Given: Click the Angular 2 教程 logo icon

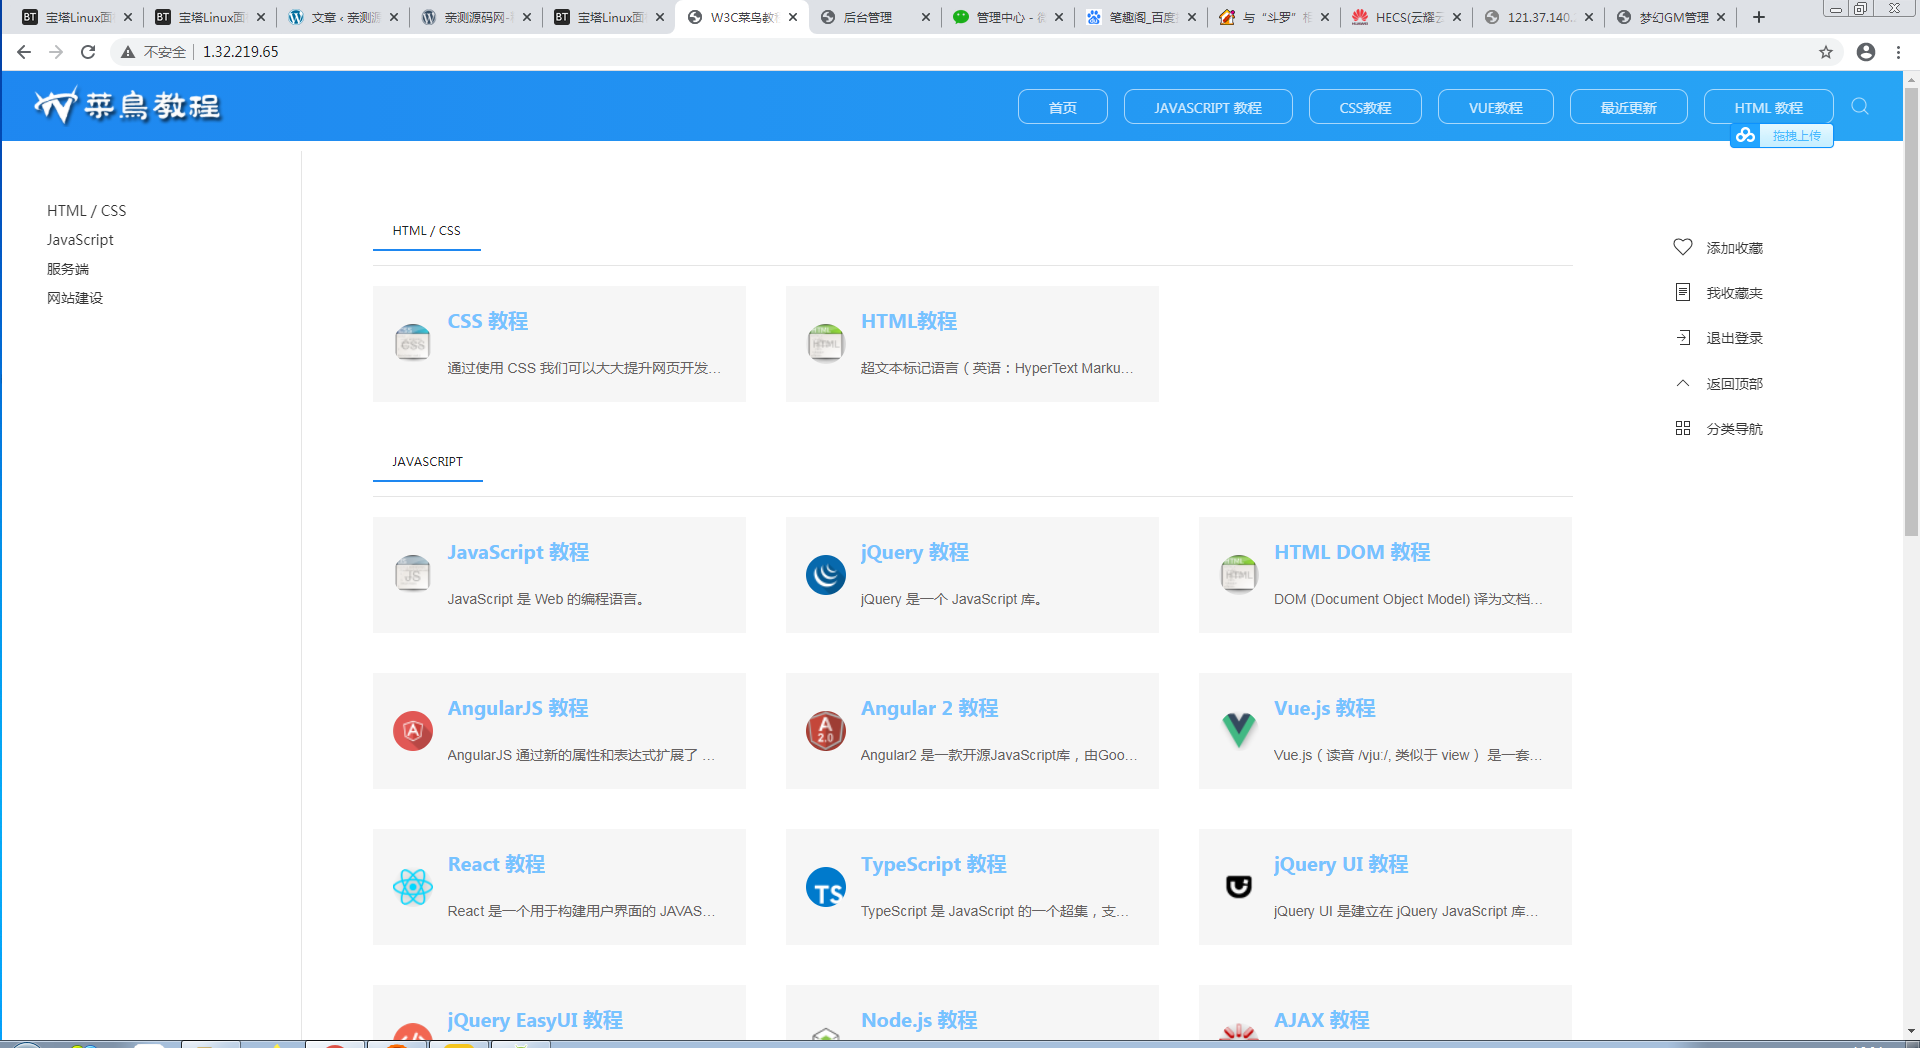Looking at the screenshot, I should 826,731.
